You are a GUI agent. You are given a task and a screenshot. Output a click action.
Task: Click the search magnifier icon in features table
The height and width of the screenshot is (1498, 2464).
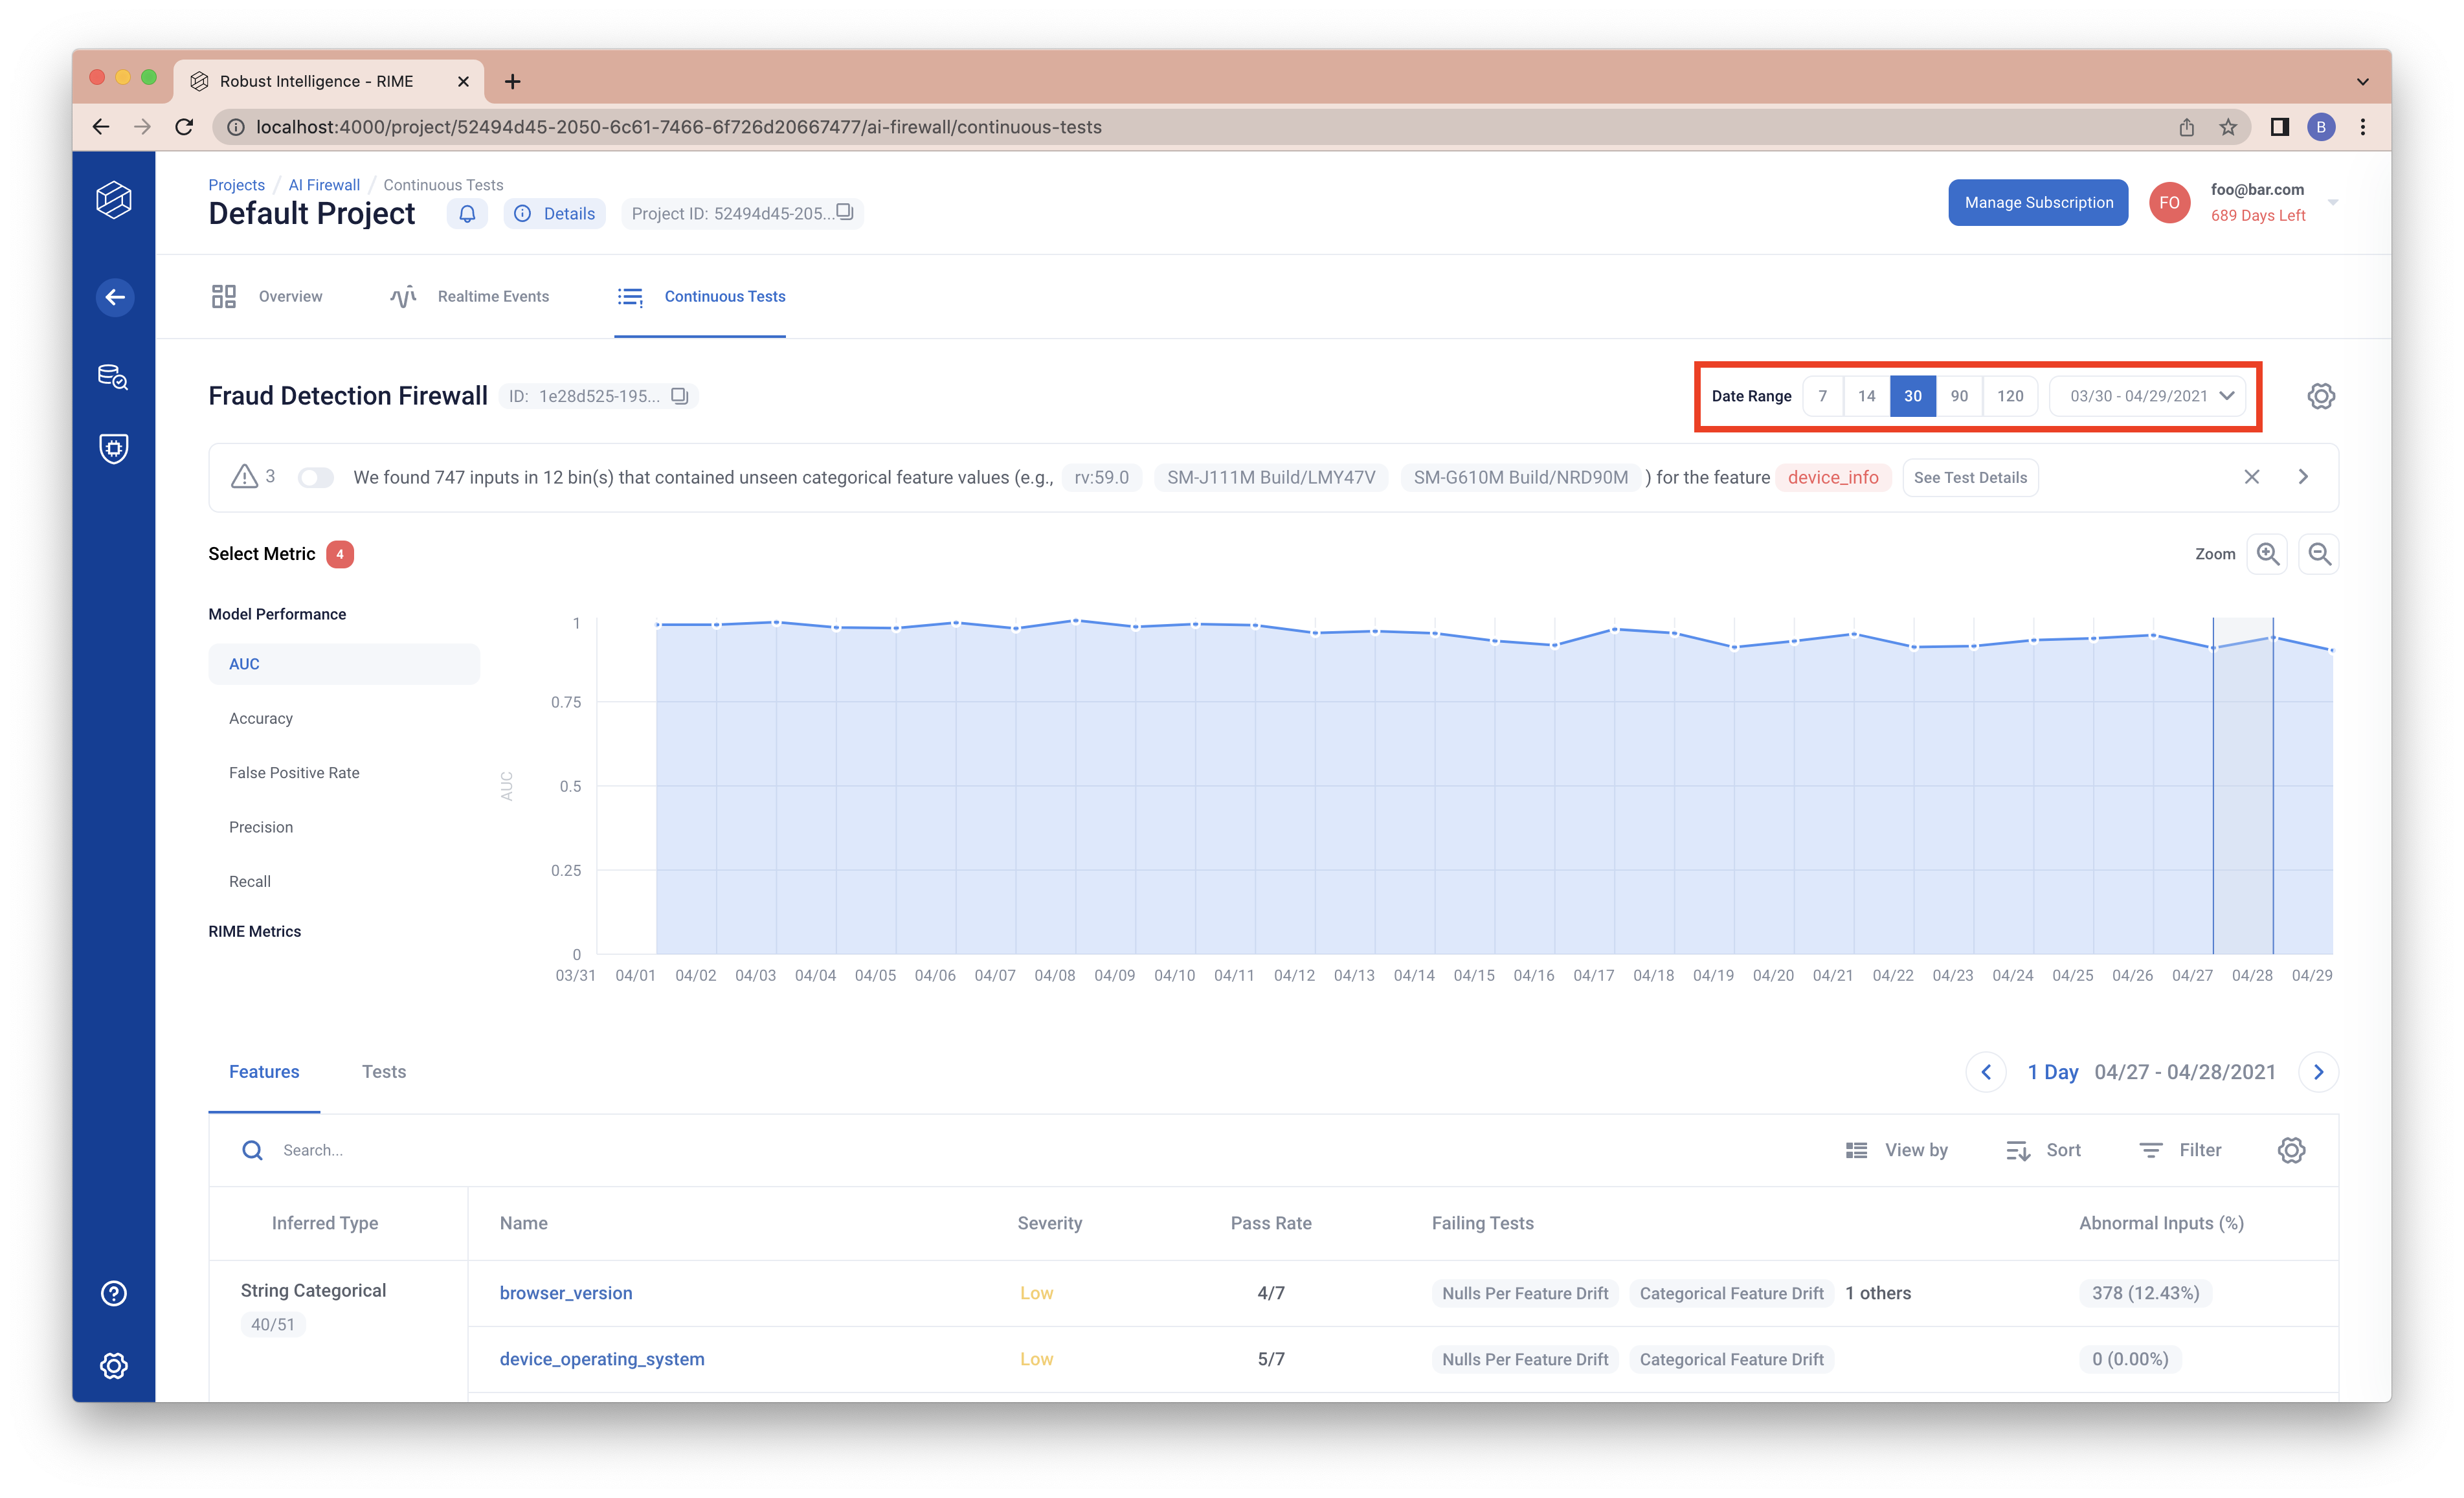tap(253, 1150)
